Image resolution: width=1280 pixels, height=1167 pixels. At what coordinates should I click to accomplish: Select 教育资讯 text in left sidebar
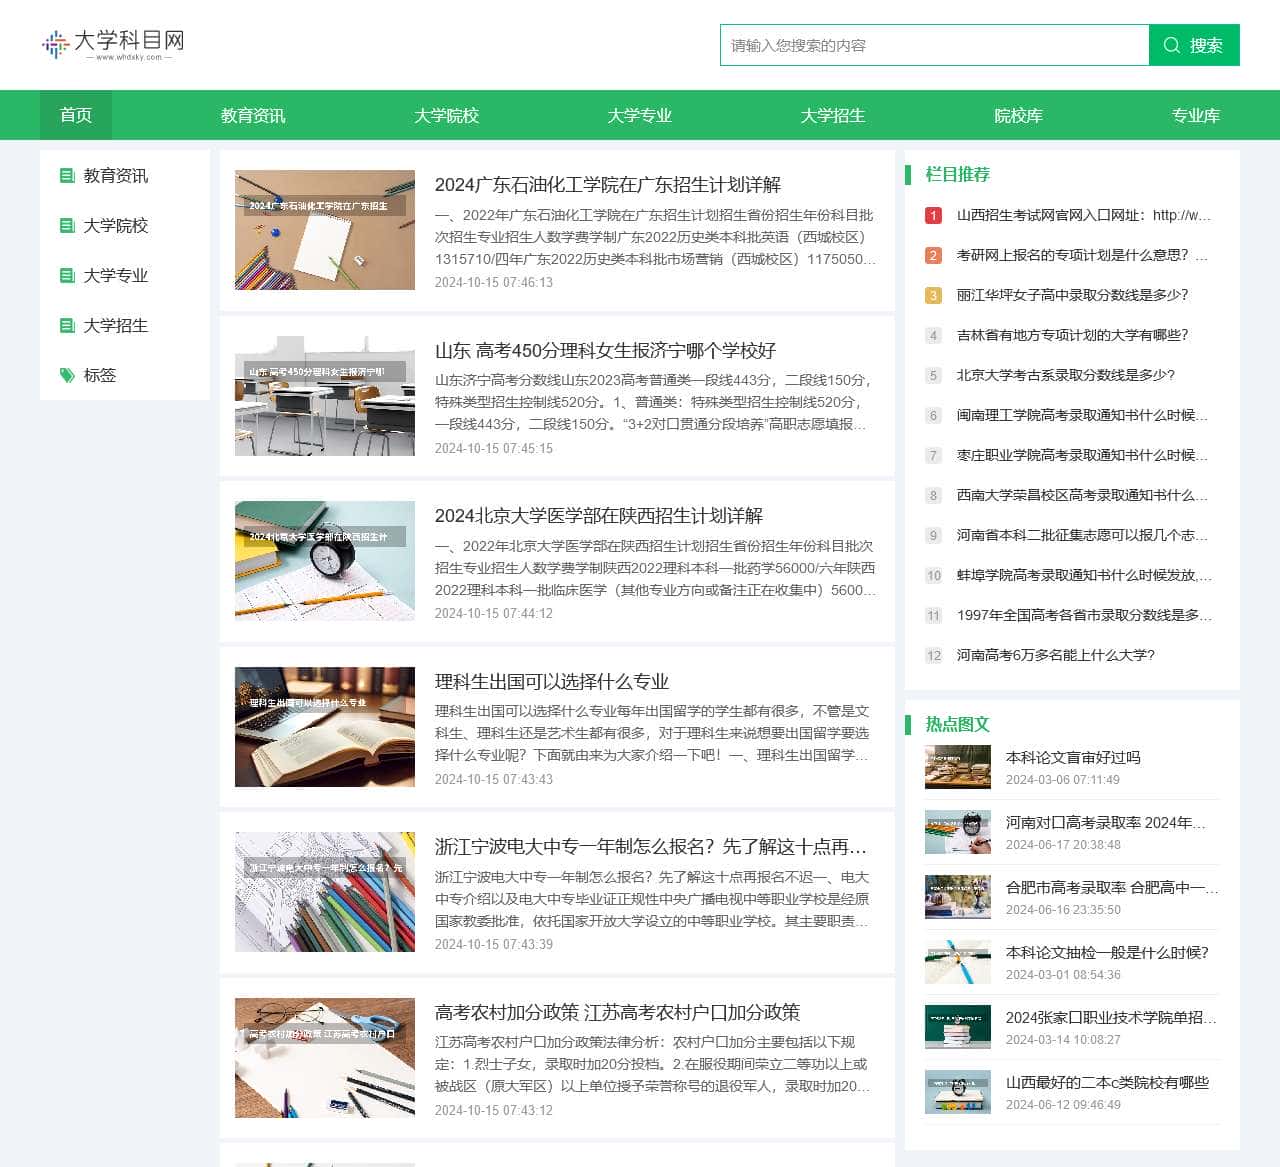pos(116,176)
